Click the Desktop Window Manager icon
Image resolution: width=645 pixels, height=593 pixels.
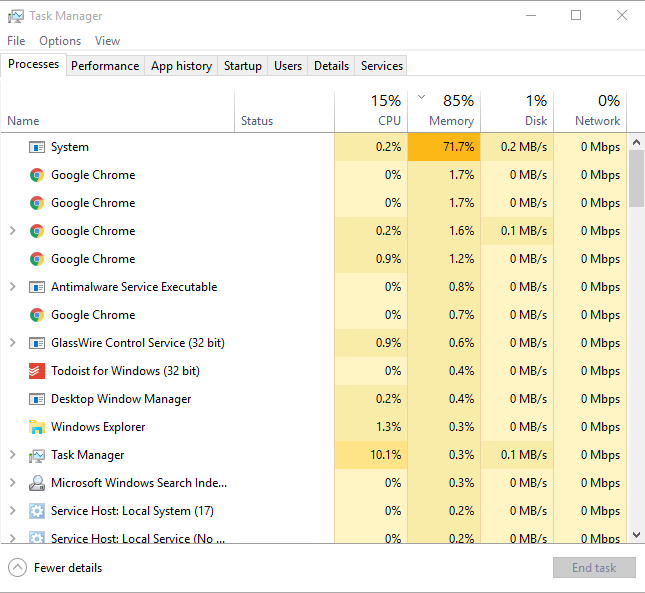[x=37, y=399]
